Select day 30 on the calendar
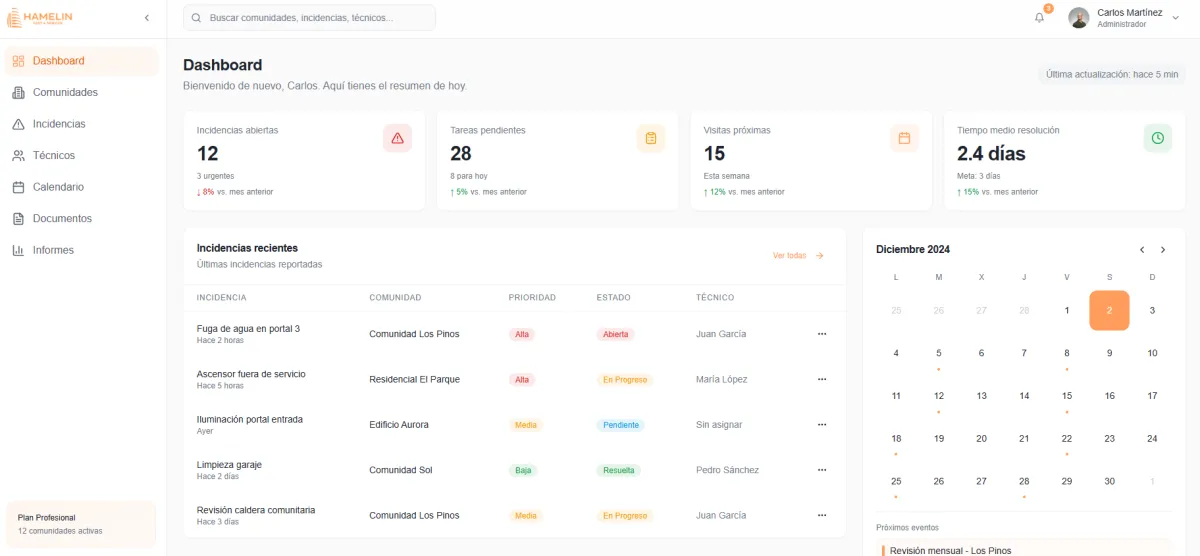 [1109, 481]
